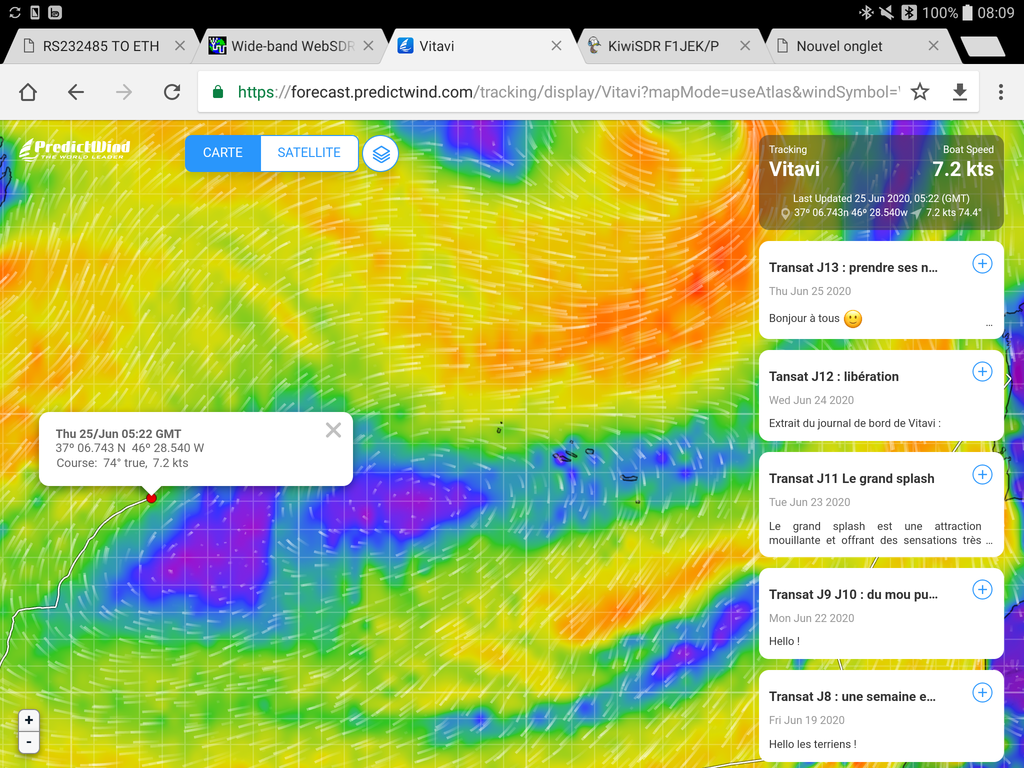Screen dimensions: 1024x768
Task: Click the Tue Jun 23 2020 date
Action: (x=809, y=502)
